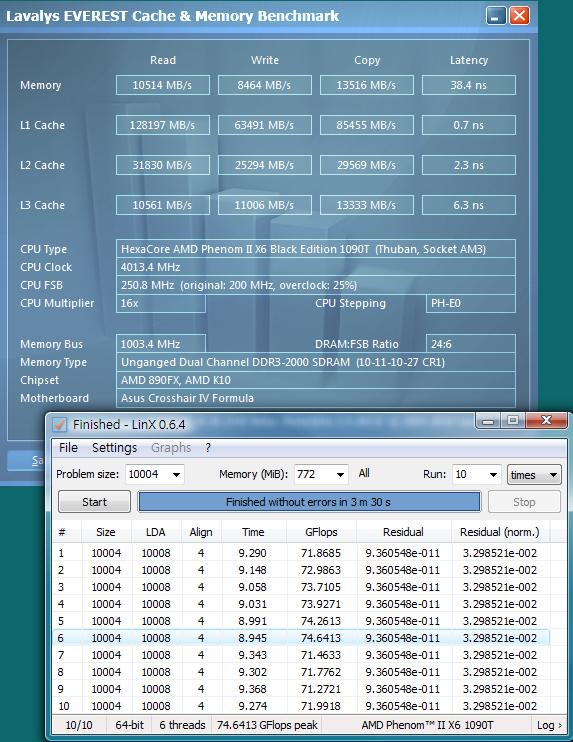This screenshot has width=573, height=742.
Task: Select the row with time 9.274
Action: [301, 706]
